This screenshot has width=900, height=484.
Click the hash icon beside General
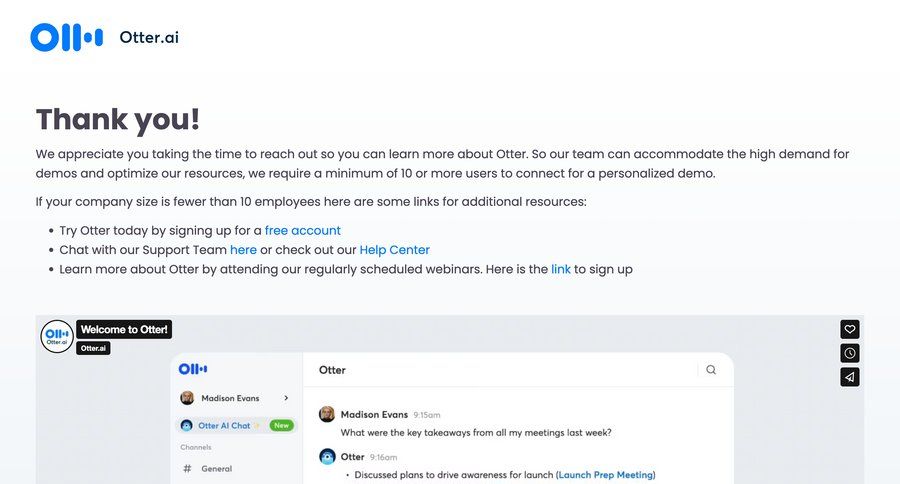(187, 468)
